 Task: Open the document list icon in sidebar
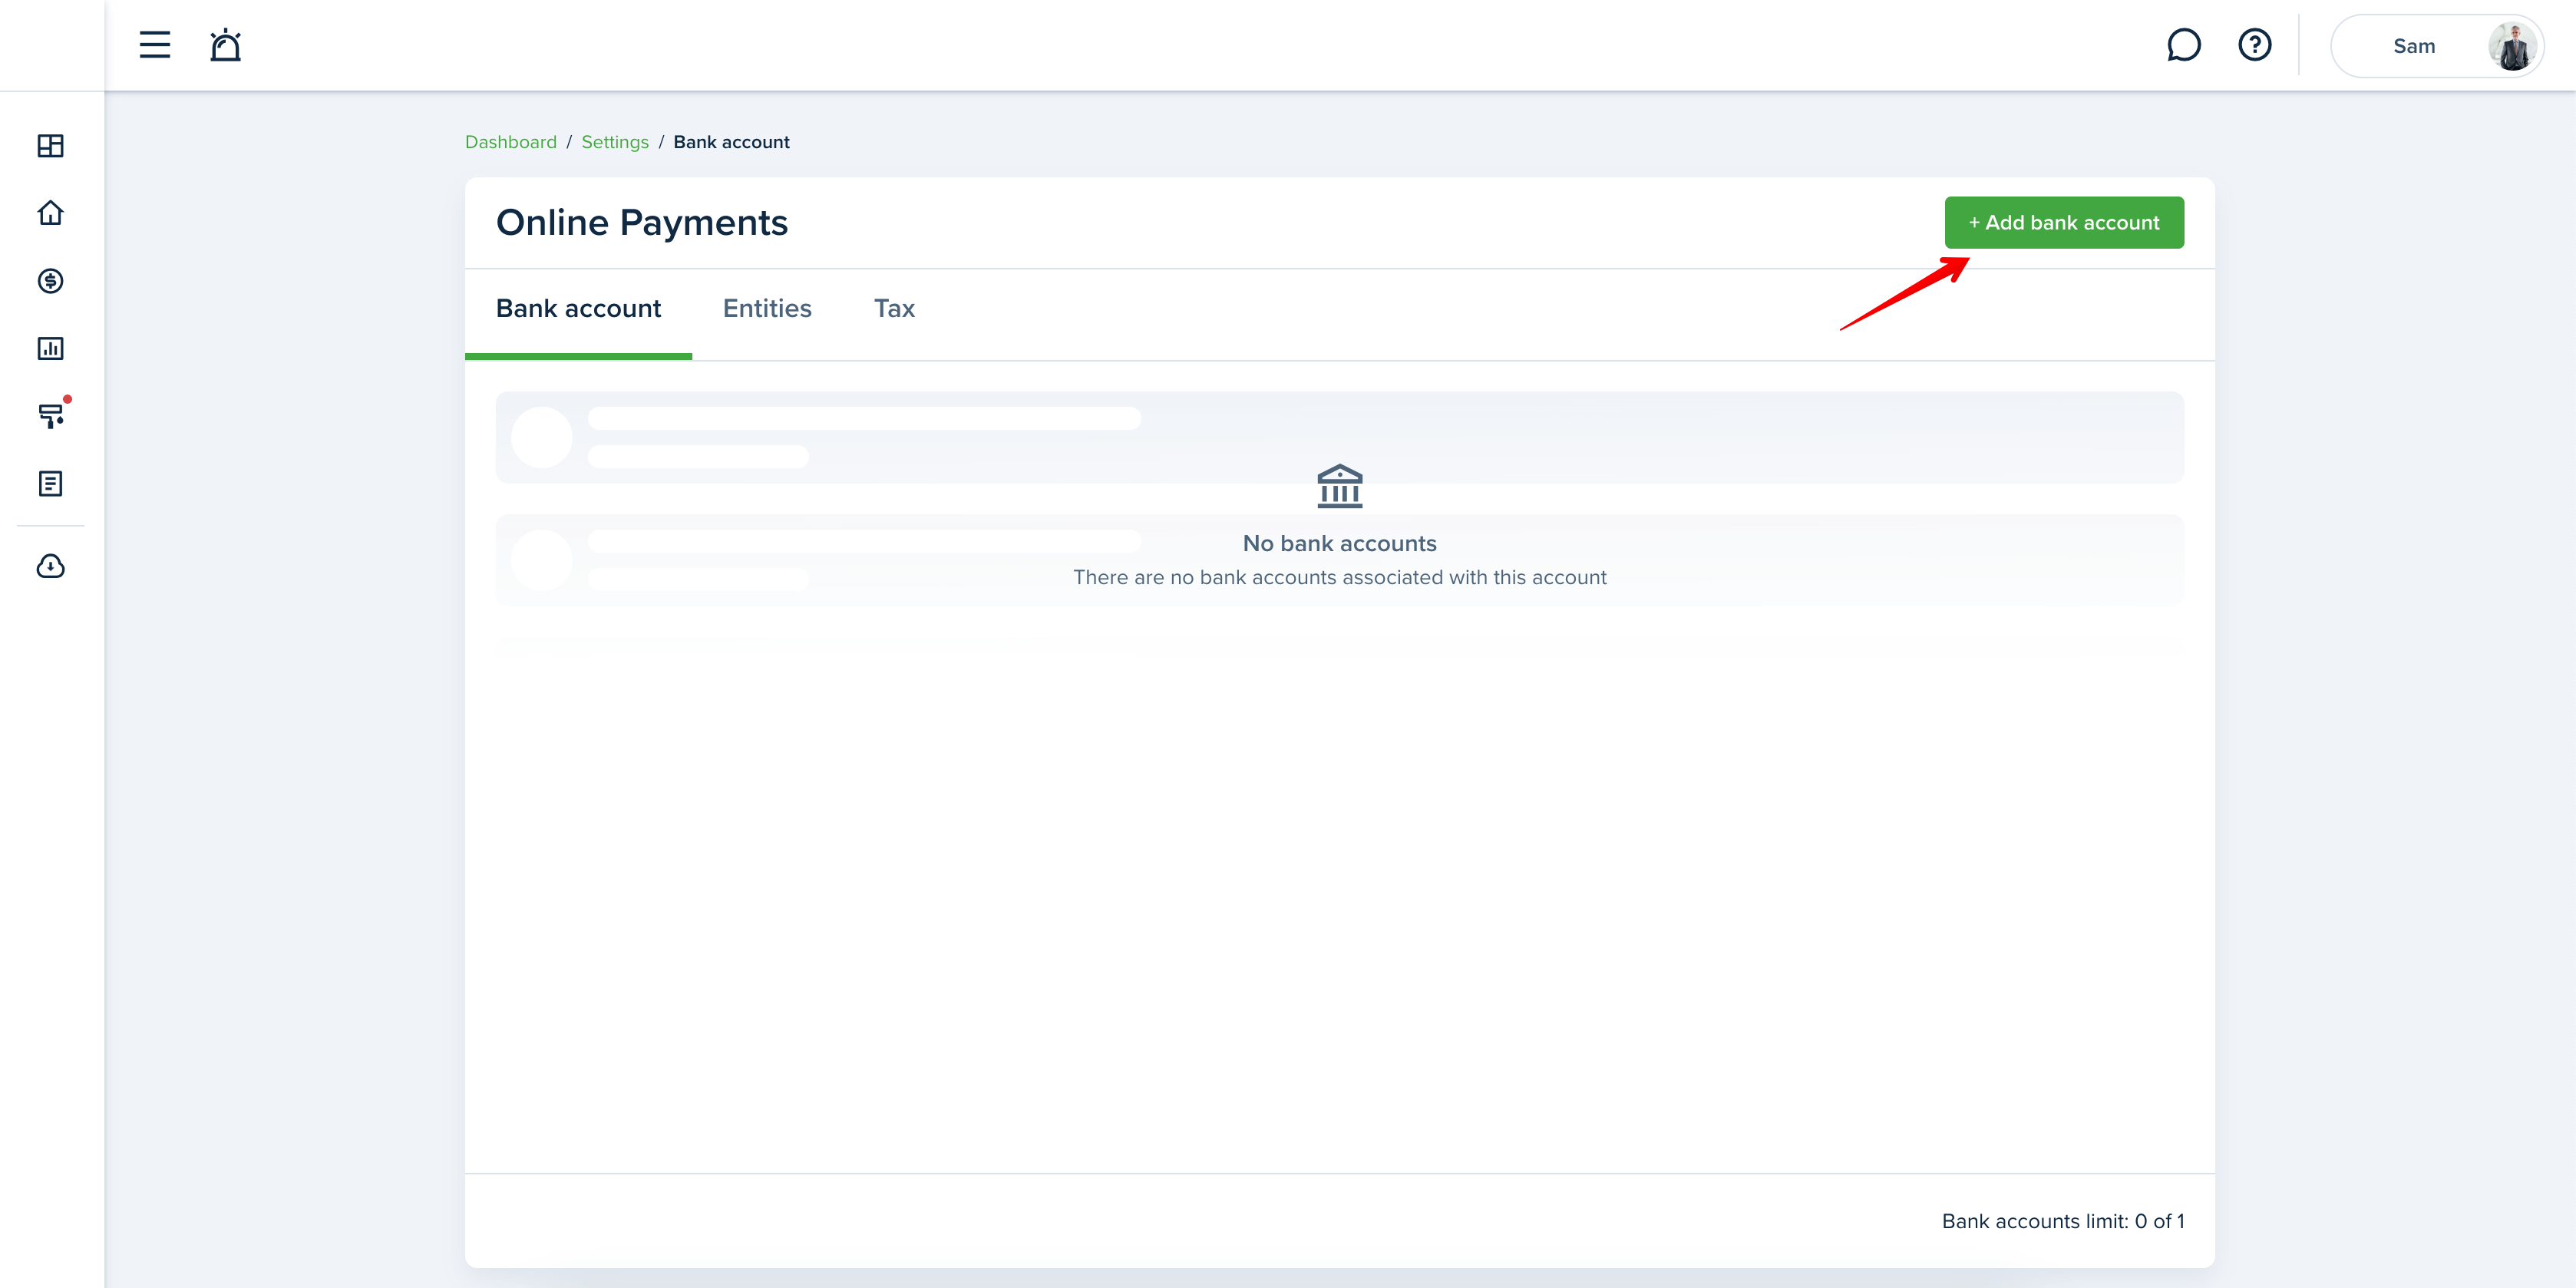tap(50, 484)
